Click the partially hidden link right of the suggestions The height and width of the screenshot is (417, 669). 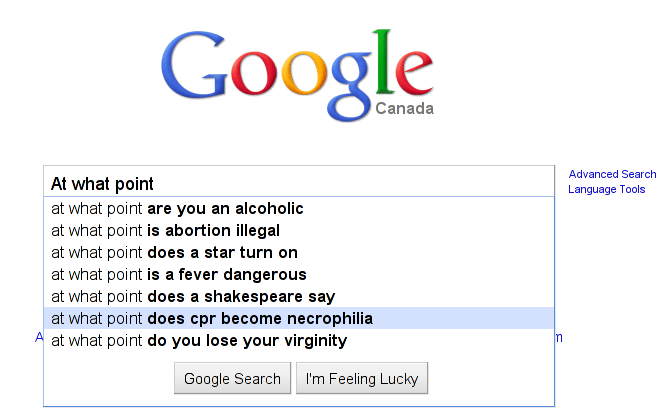click(x=559, y=338)
